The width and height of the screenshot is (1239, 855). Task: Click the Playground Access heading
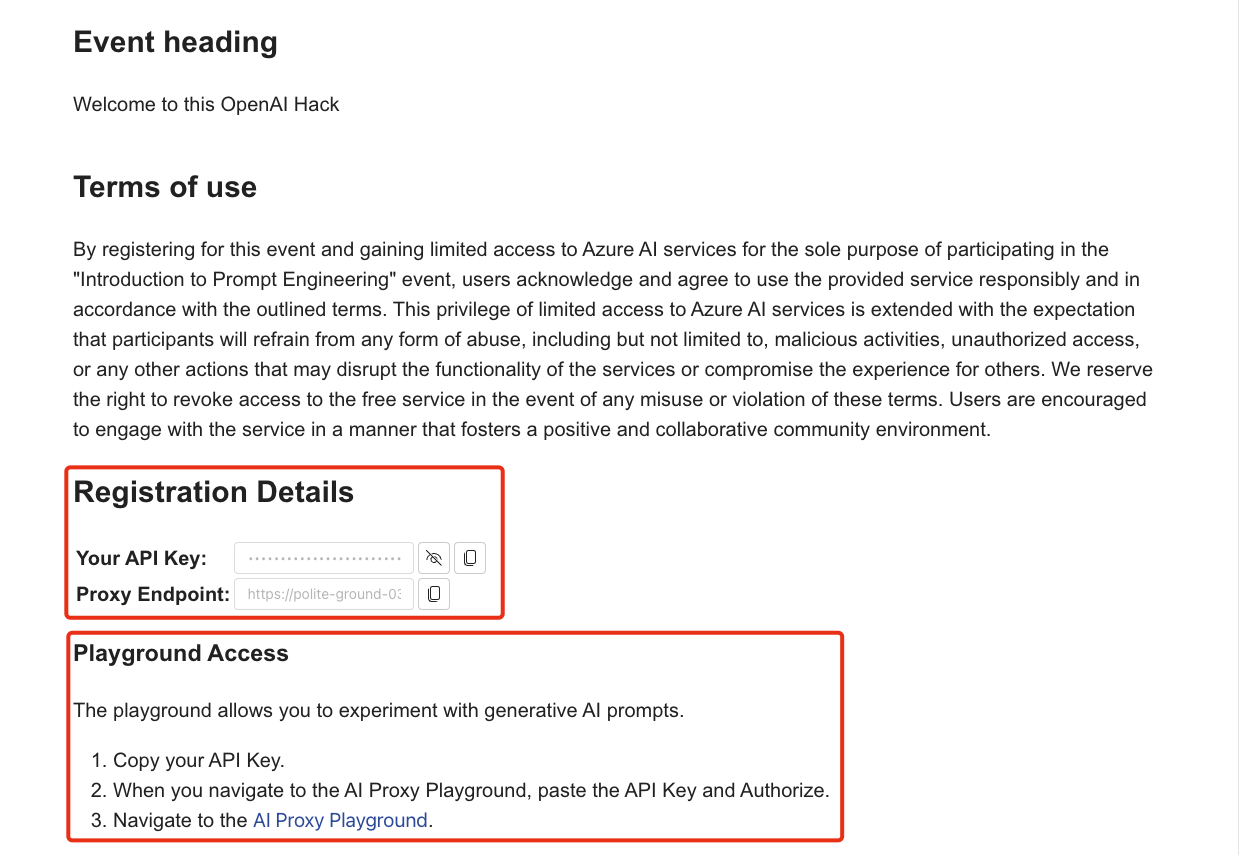click(181, 652)
